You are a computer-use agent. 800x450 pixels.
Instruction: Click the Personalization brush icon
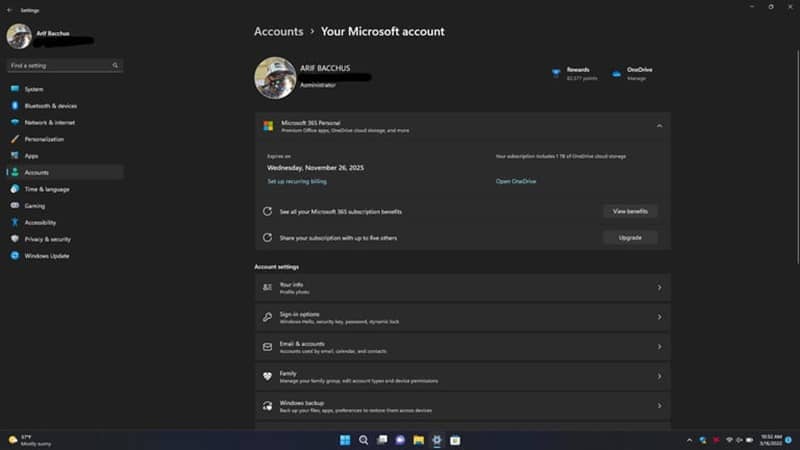[x=15, y=139]
